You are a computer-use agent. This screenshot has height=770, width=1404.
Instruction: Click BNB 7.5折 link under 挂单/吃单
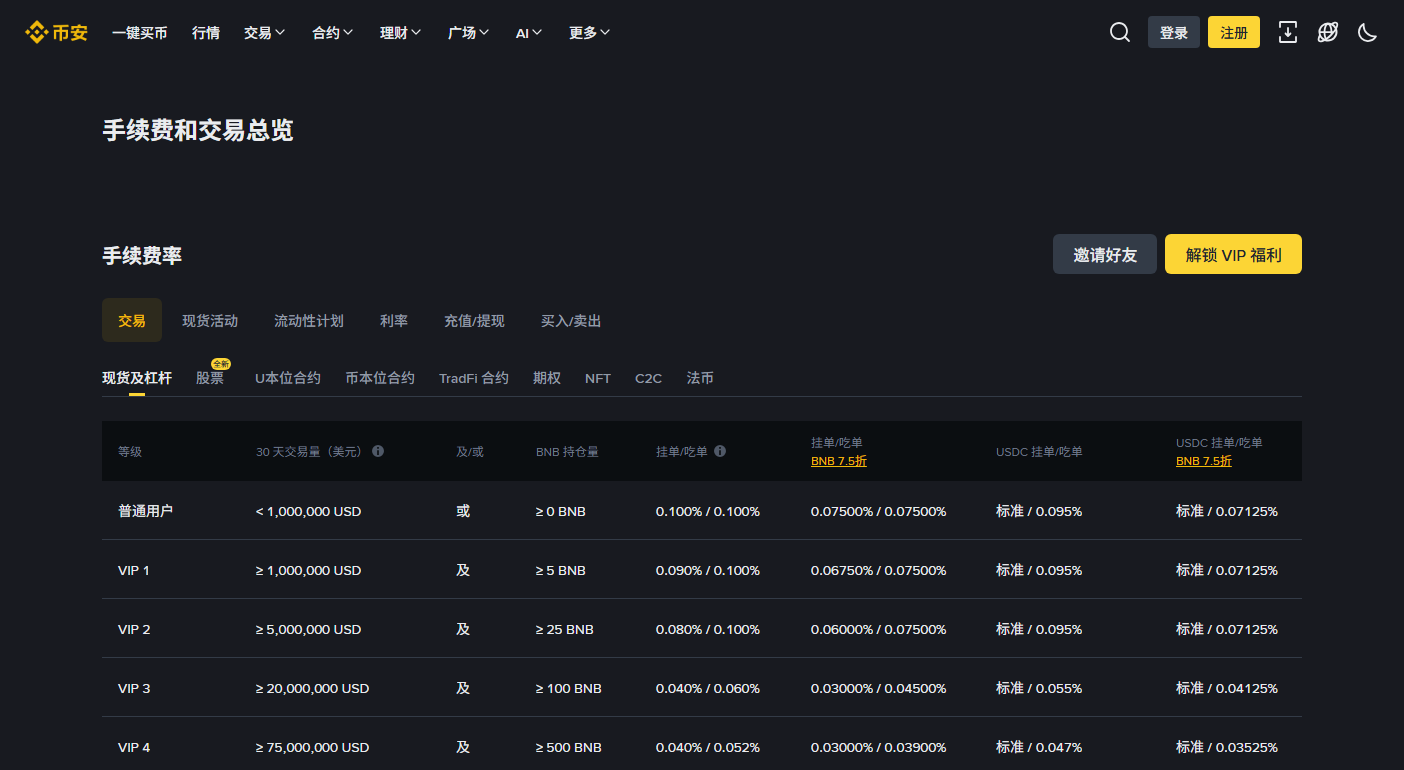[839, 461]
